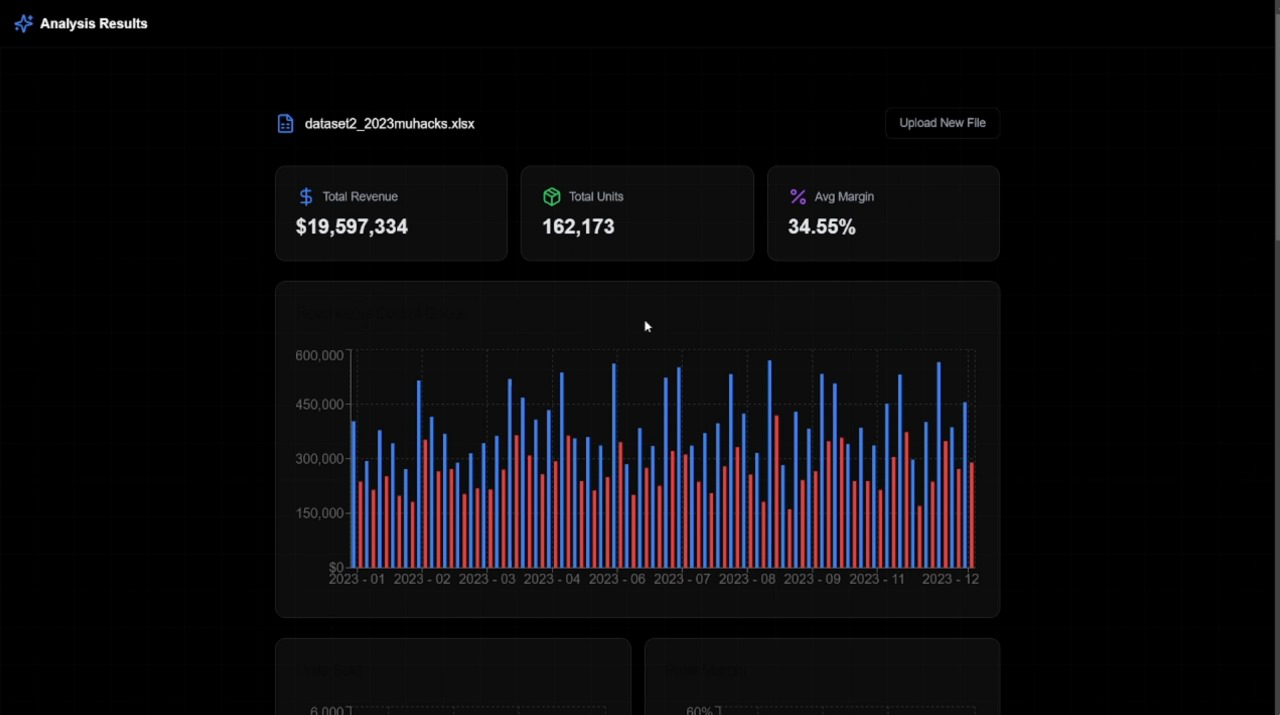Click the 600,000 y-axis label
This screenshot has height=715, width=1280.
click(x=320, y=355)
